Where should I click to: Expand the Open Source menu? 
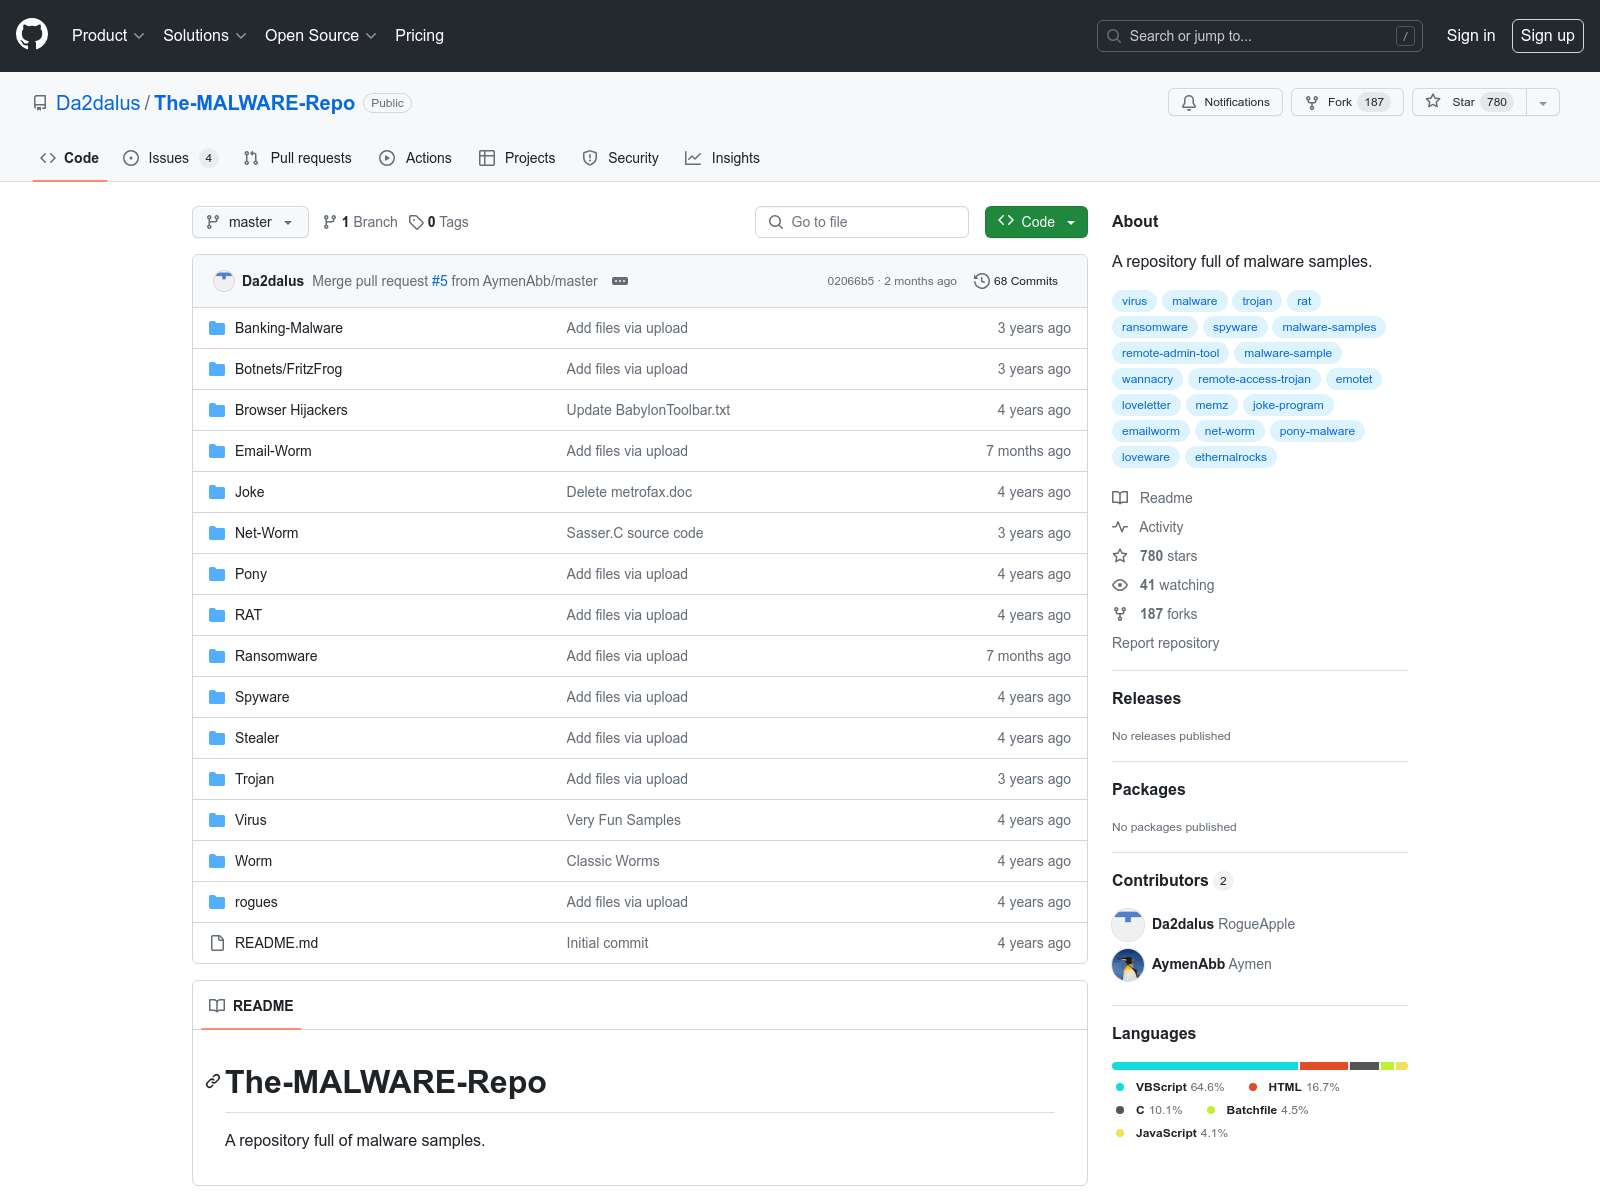point(320,36)
